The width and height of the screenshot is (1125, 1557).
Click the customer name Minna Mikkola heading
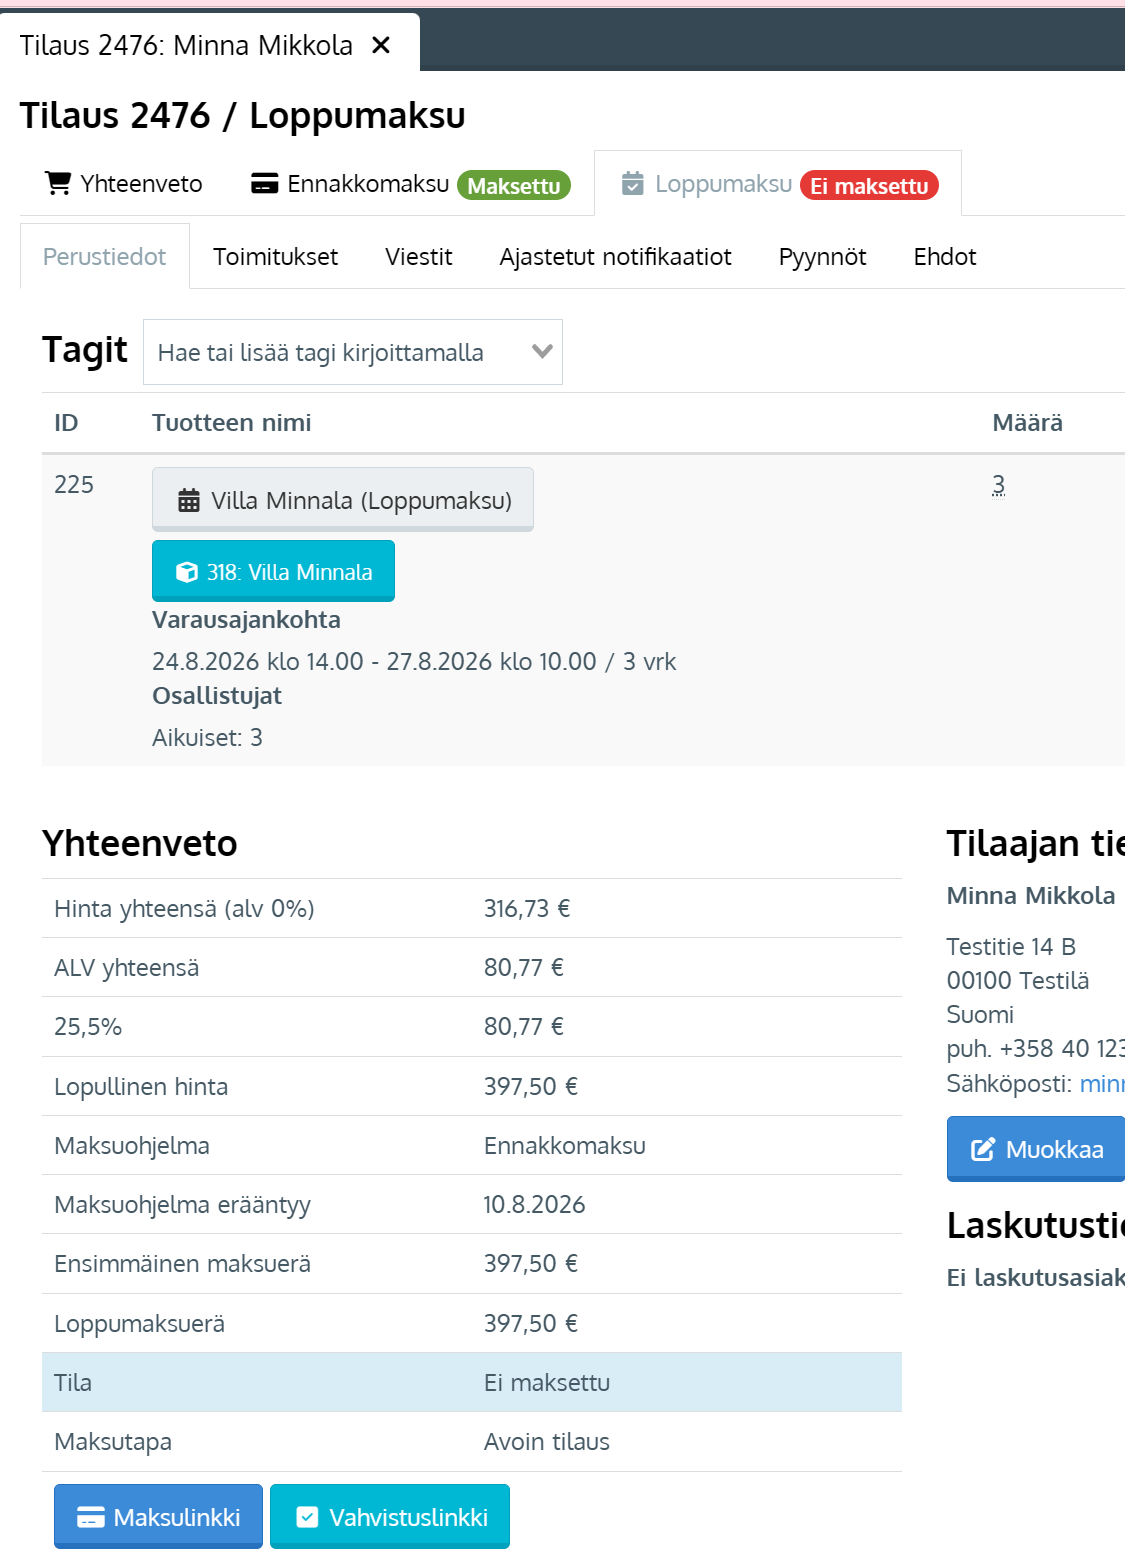click(1031, 896)
